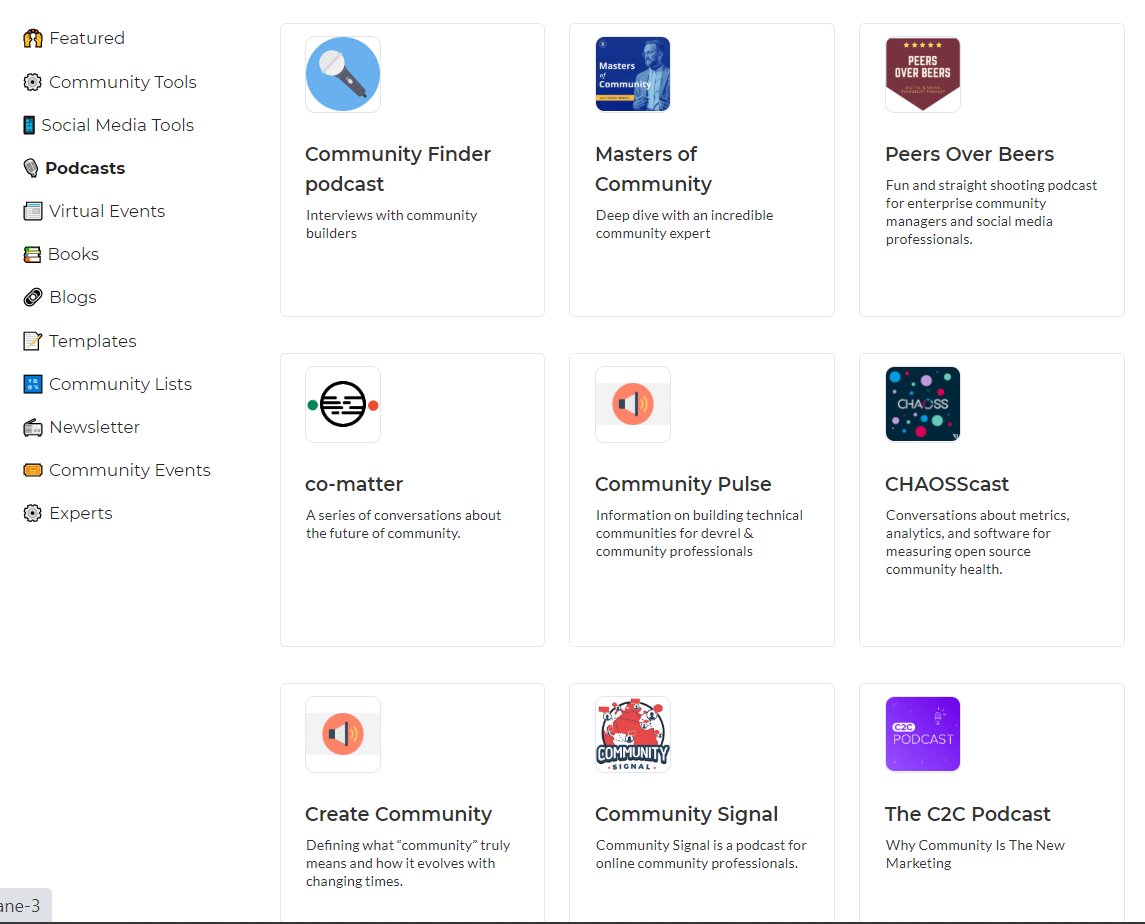Screen dimensions: 1145x924
Task: Open the Community Signal podcast card
Action: pos(700,800)
